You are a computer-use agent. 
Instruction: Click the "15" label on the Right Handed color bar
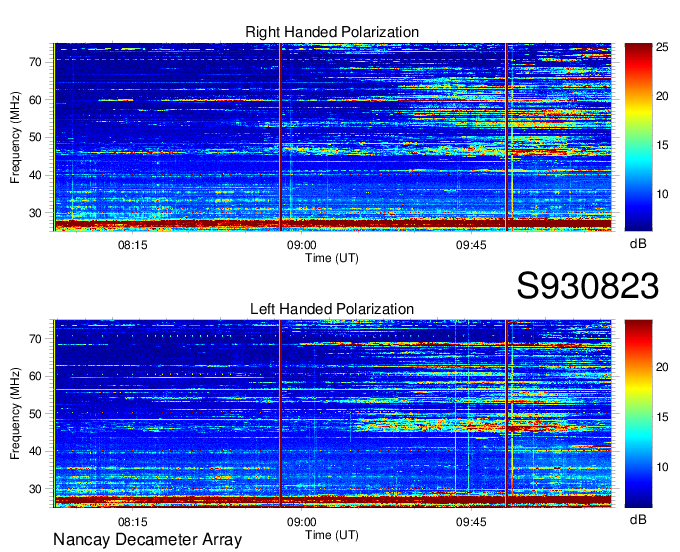662,145
